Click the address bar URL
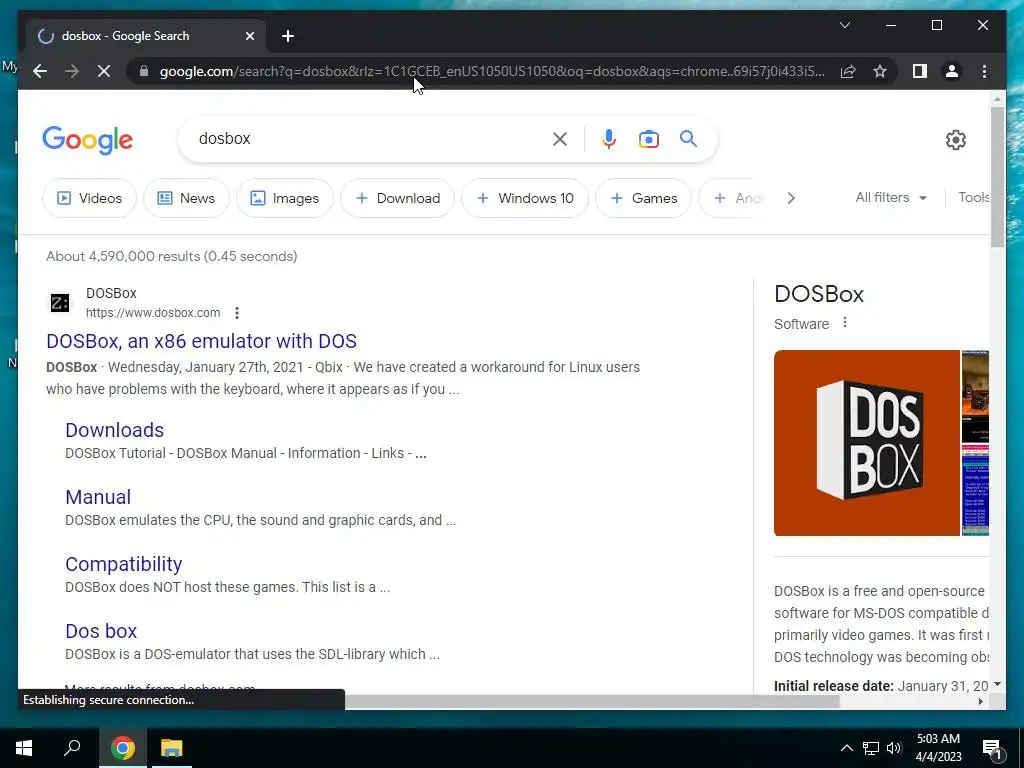Image resolution: width=1024 pixels, height=768 pixels. 492,71
